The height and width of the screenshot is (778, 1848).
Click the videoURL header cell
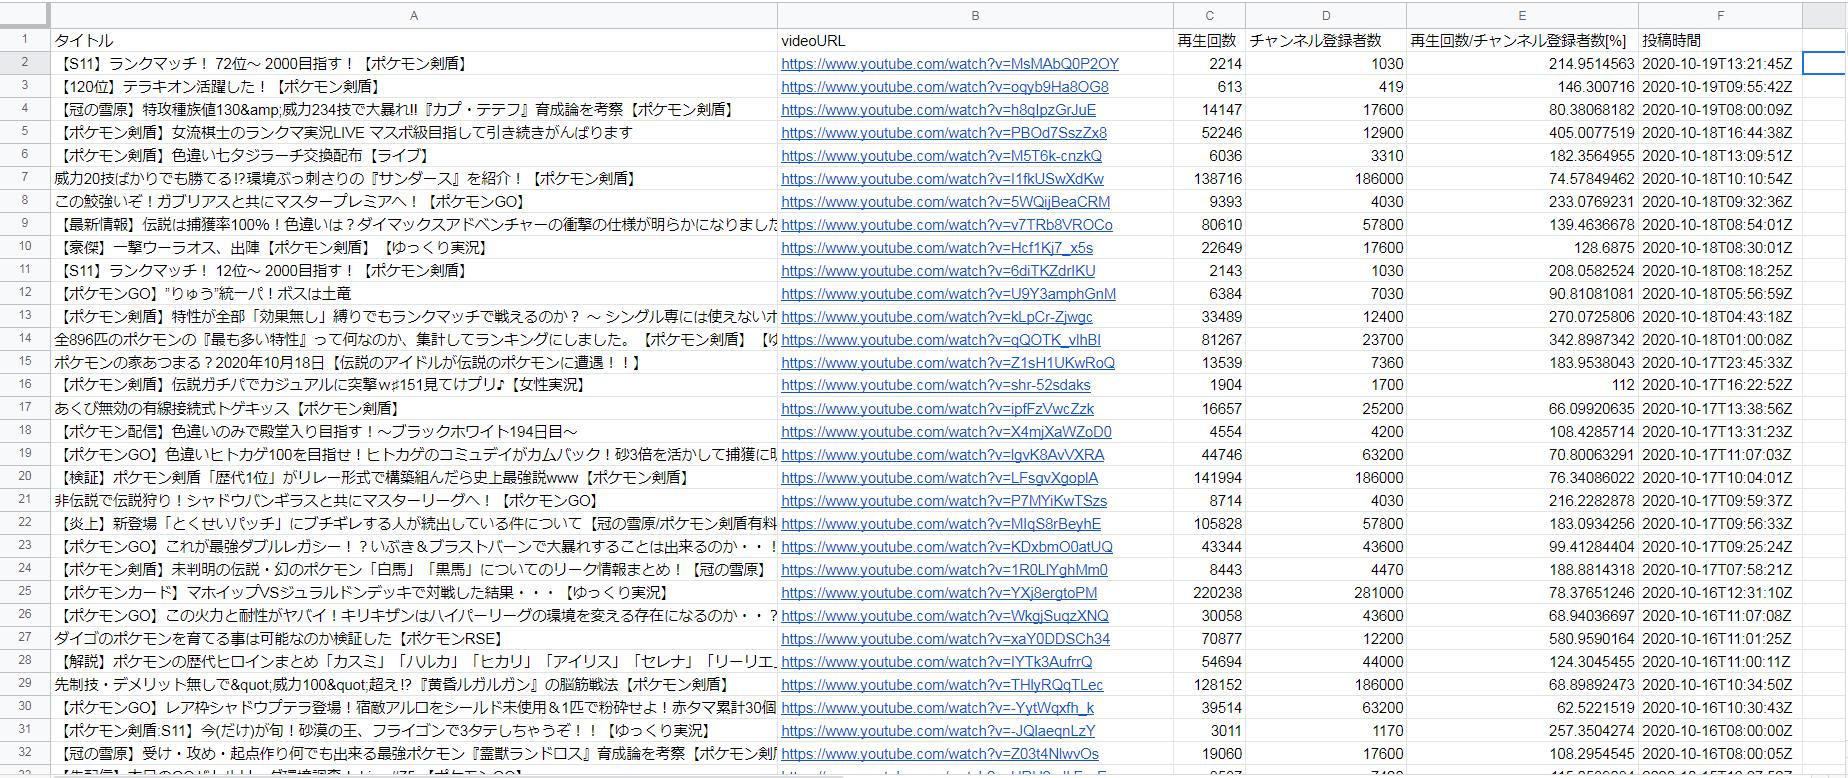pos(975,40)
